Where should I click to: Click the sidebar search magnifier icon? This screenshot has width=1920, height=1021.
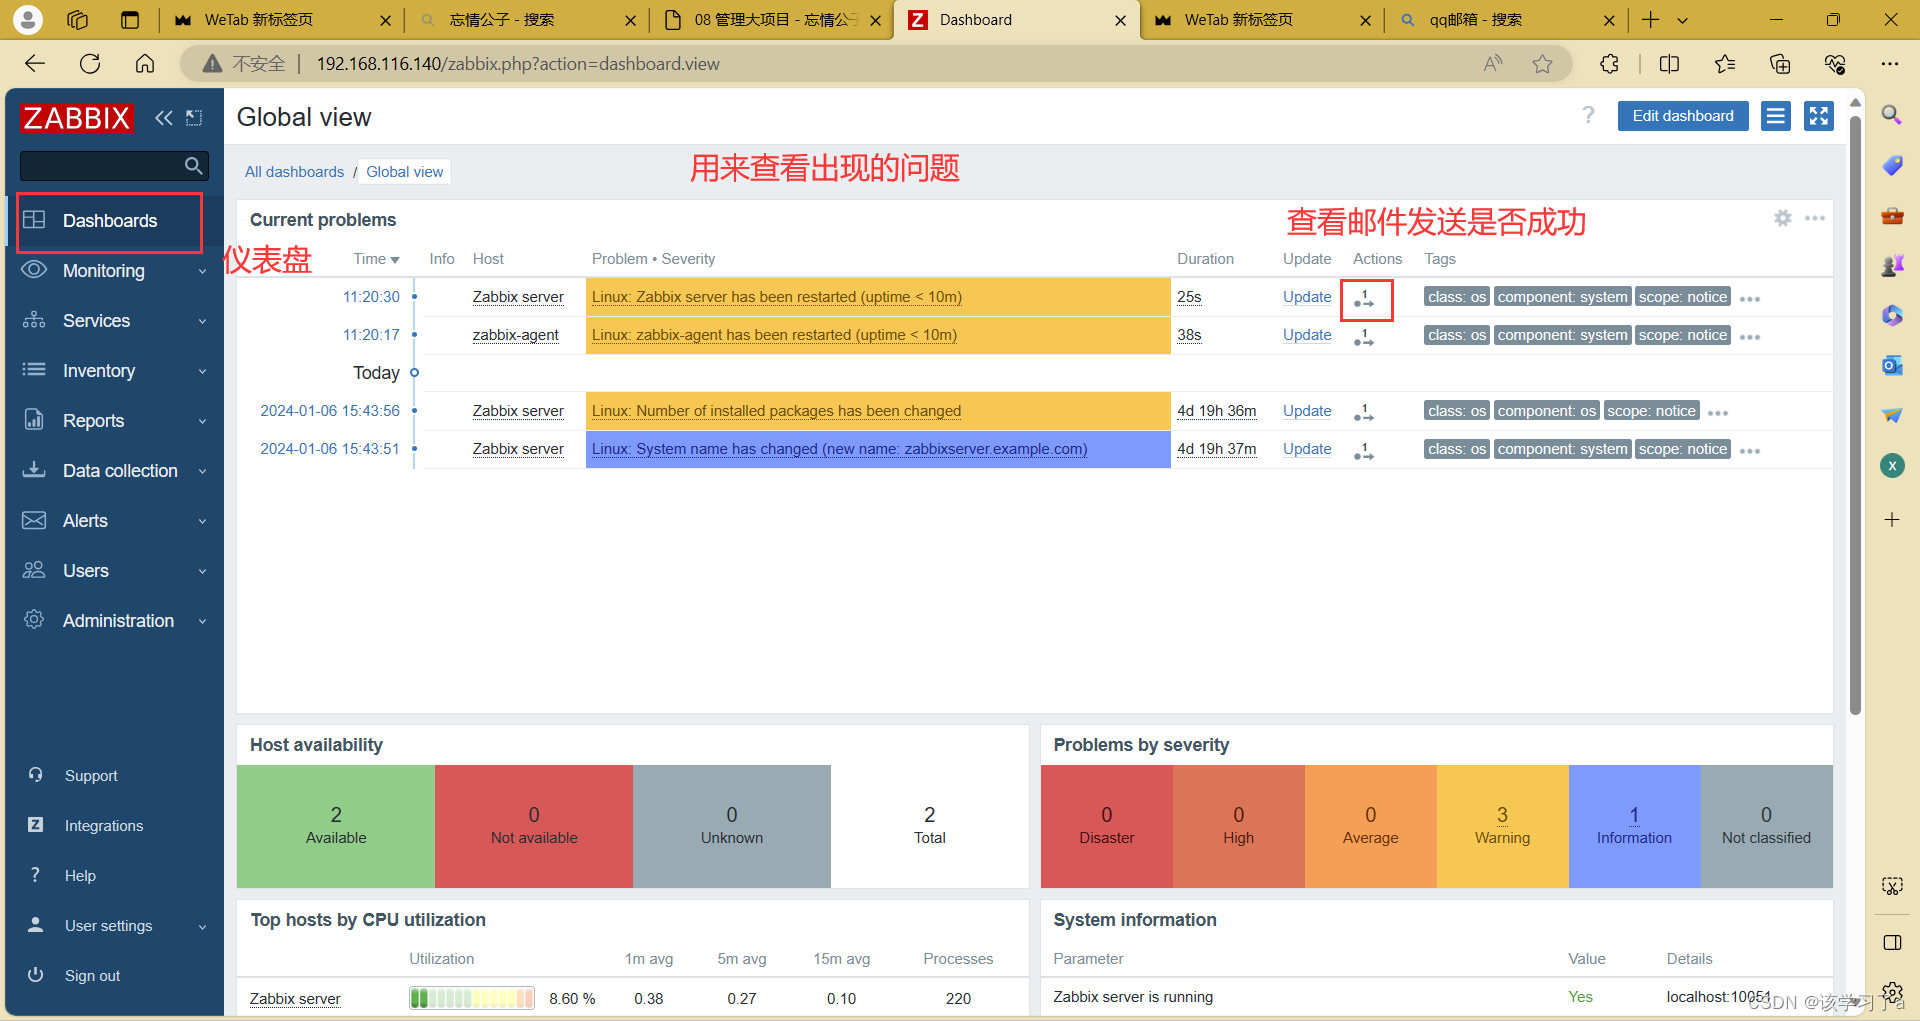pos(194,166)
